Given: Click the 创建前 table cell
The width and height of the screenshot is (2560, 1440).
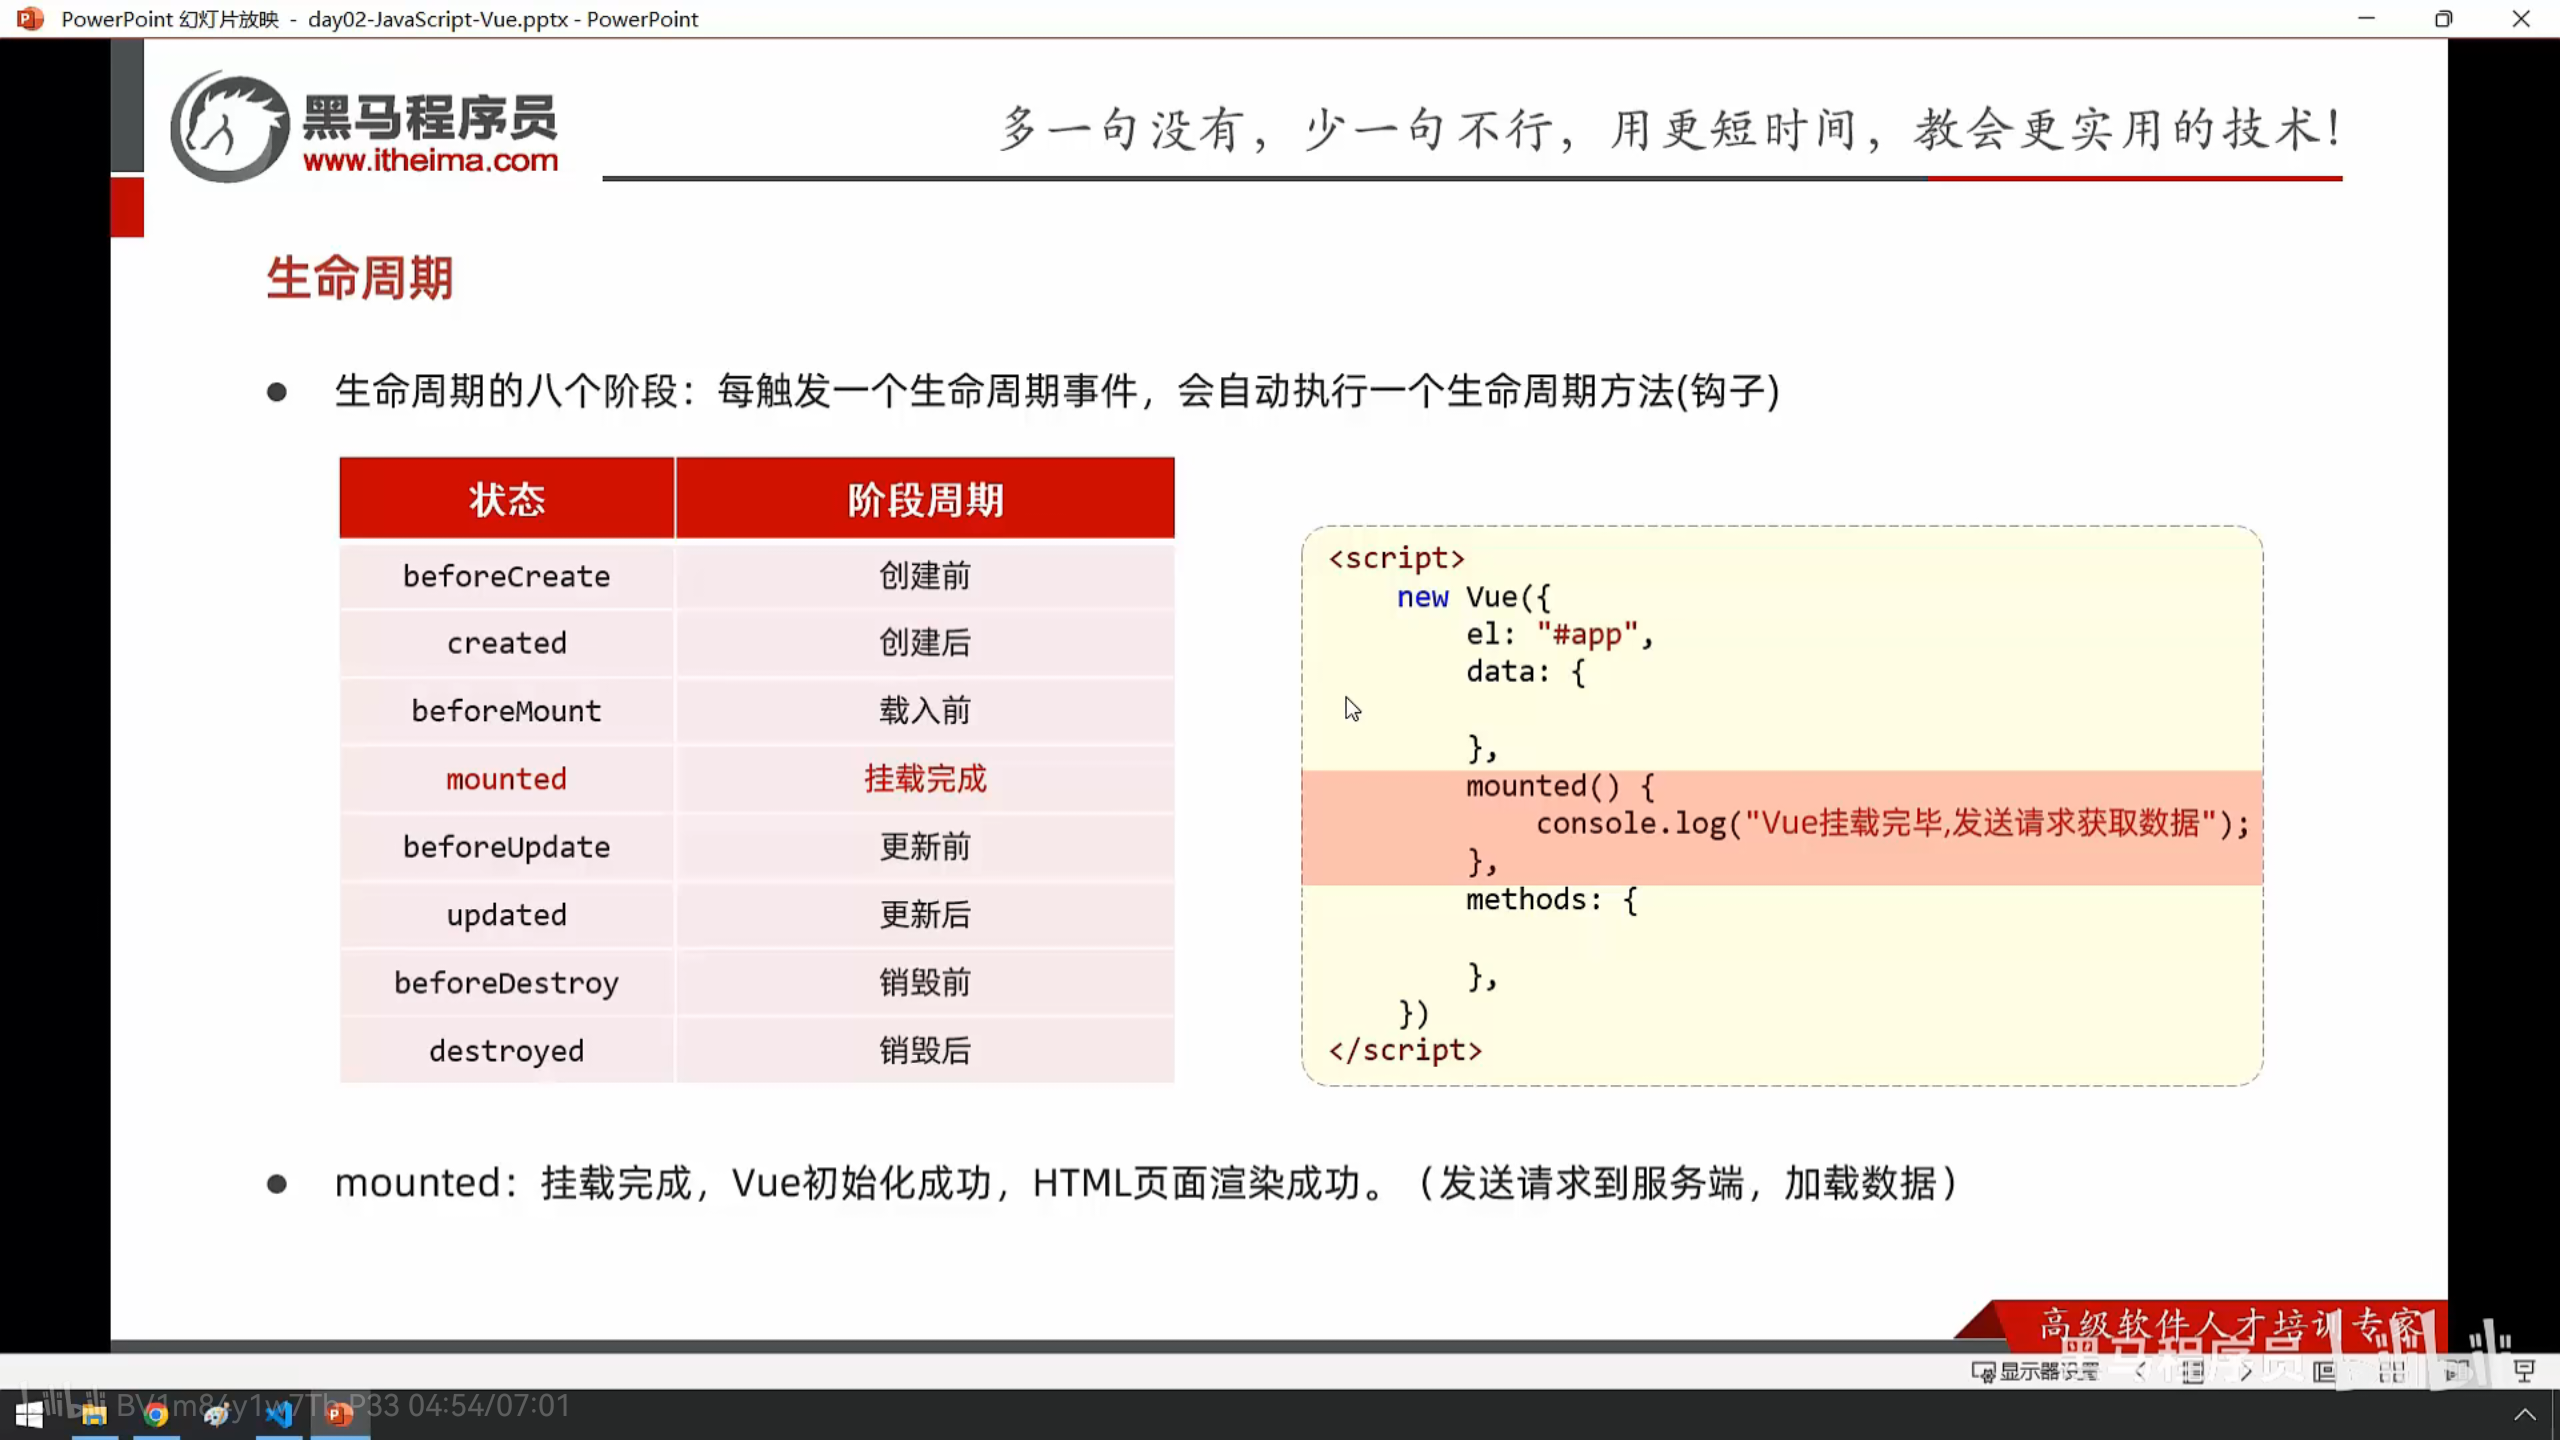Looking at the screenshot, I should click(x=925, y=576).
